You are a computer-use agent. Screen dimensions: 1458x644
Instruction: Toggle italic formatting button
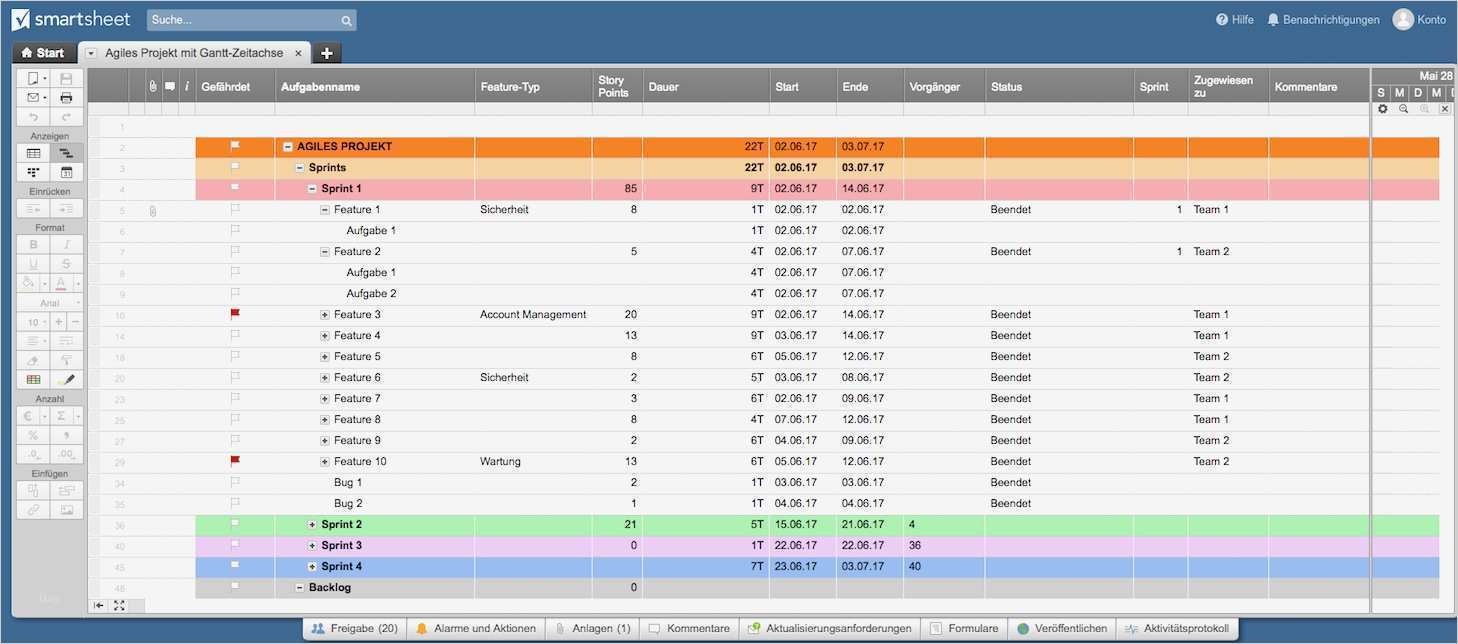click(66, 245)
